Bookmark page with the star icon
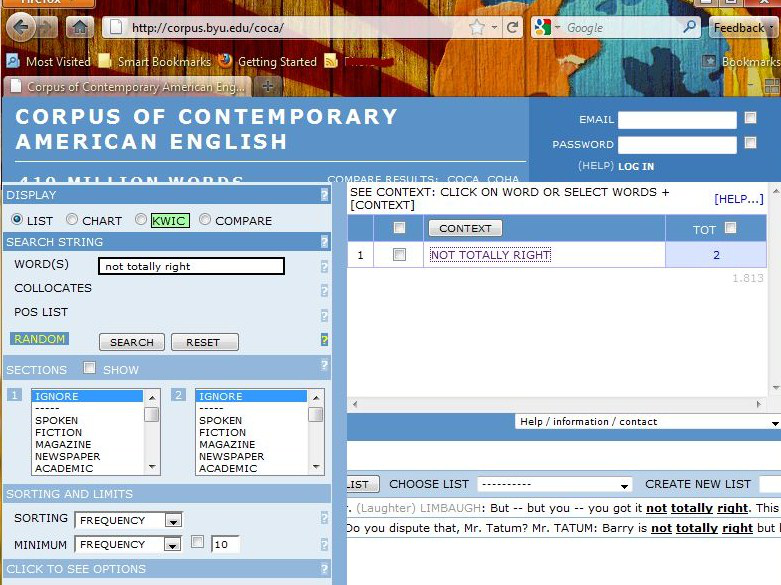Screen dimensions: 781x585 coord(477,27)
